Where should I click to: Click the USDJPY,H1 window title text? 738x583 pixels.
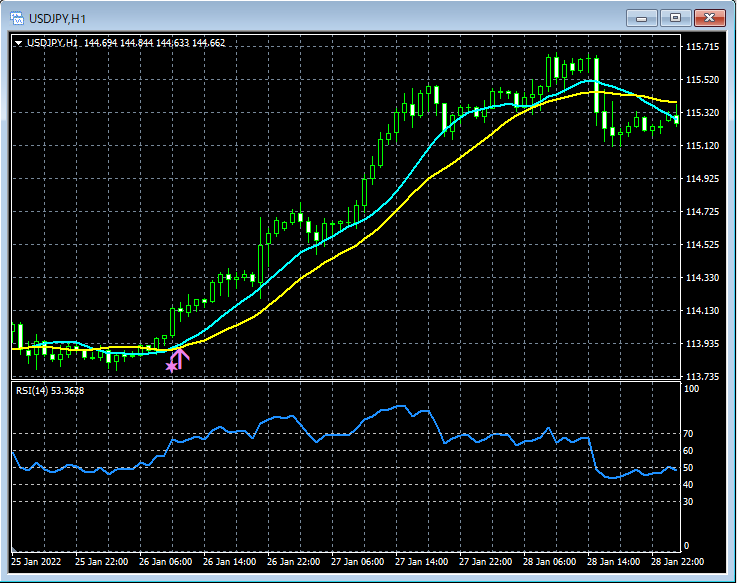click(57, 19)
